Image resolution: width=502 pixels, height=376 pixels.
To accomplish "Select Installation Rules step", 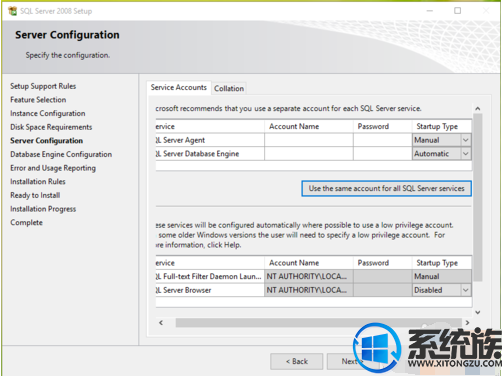I will click(x=38, y=182).
